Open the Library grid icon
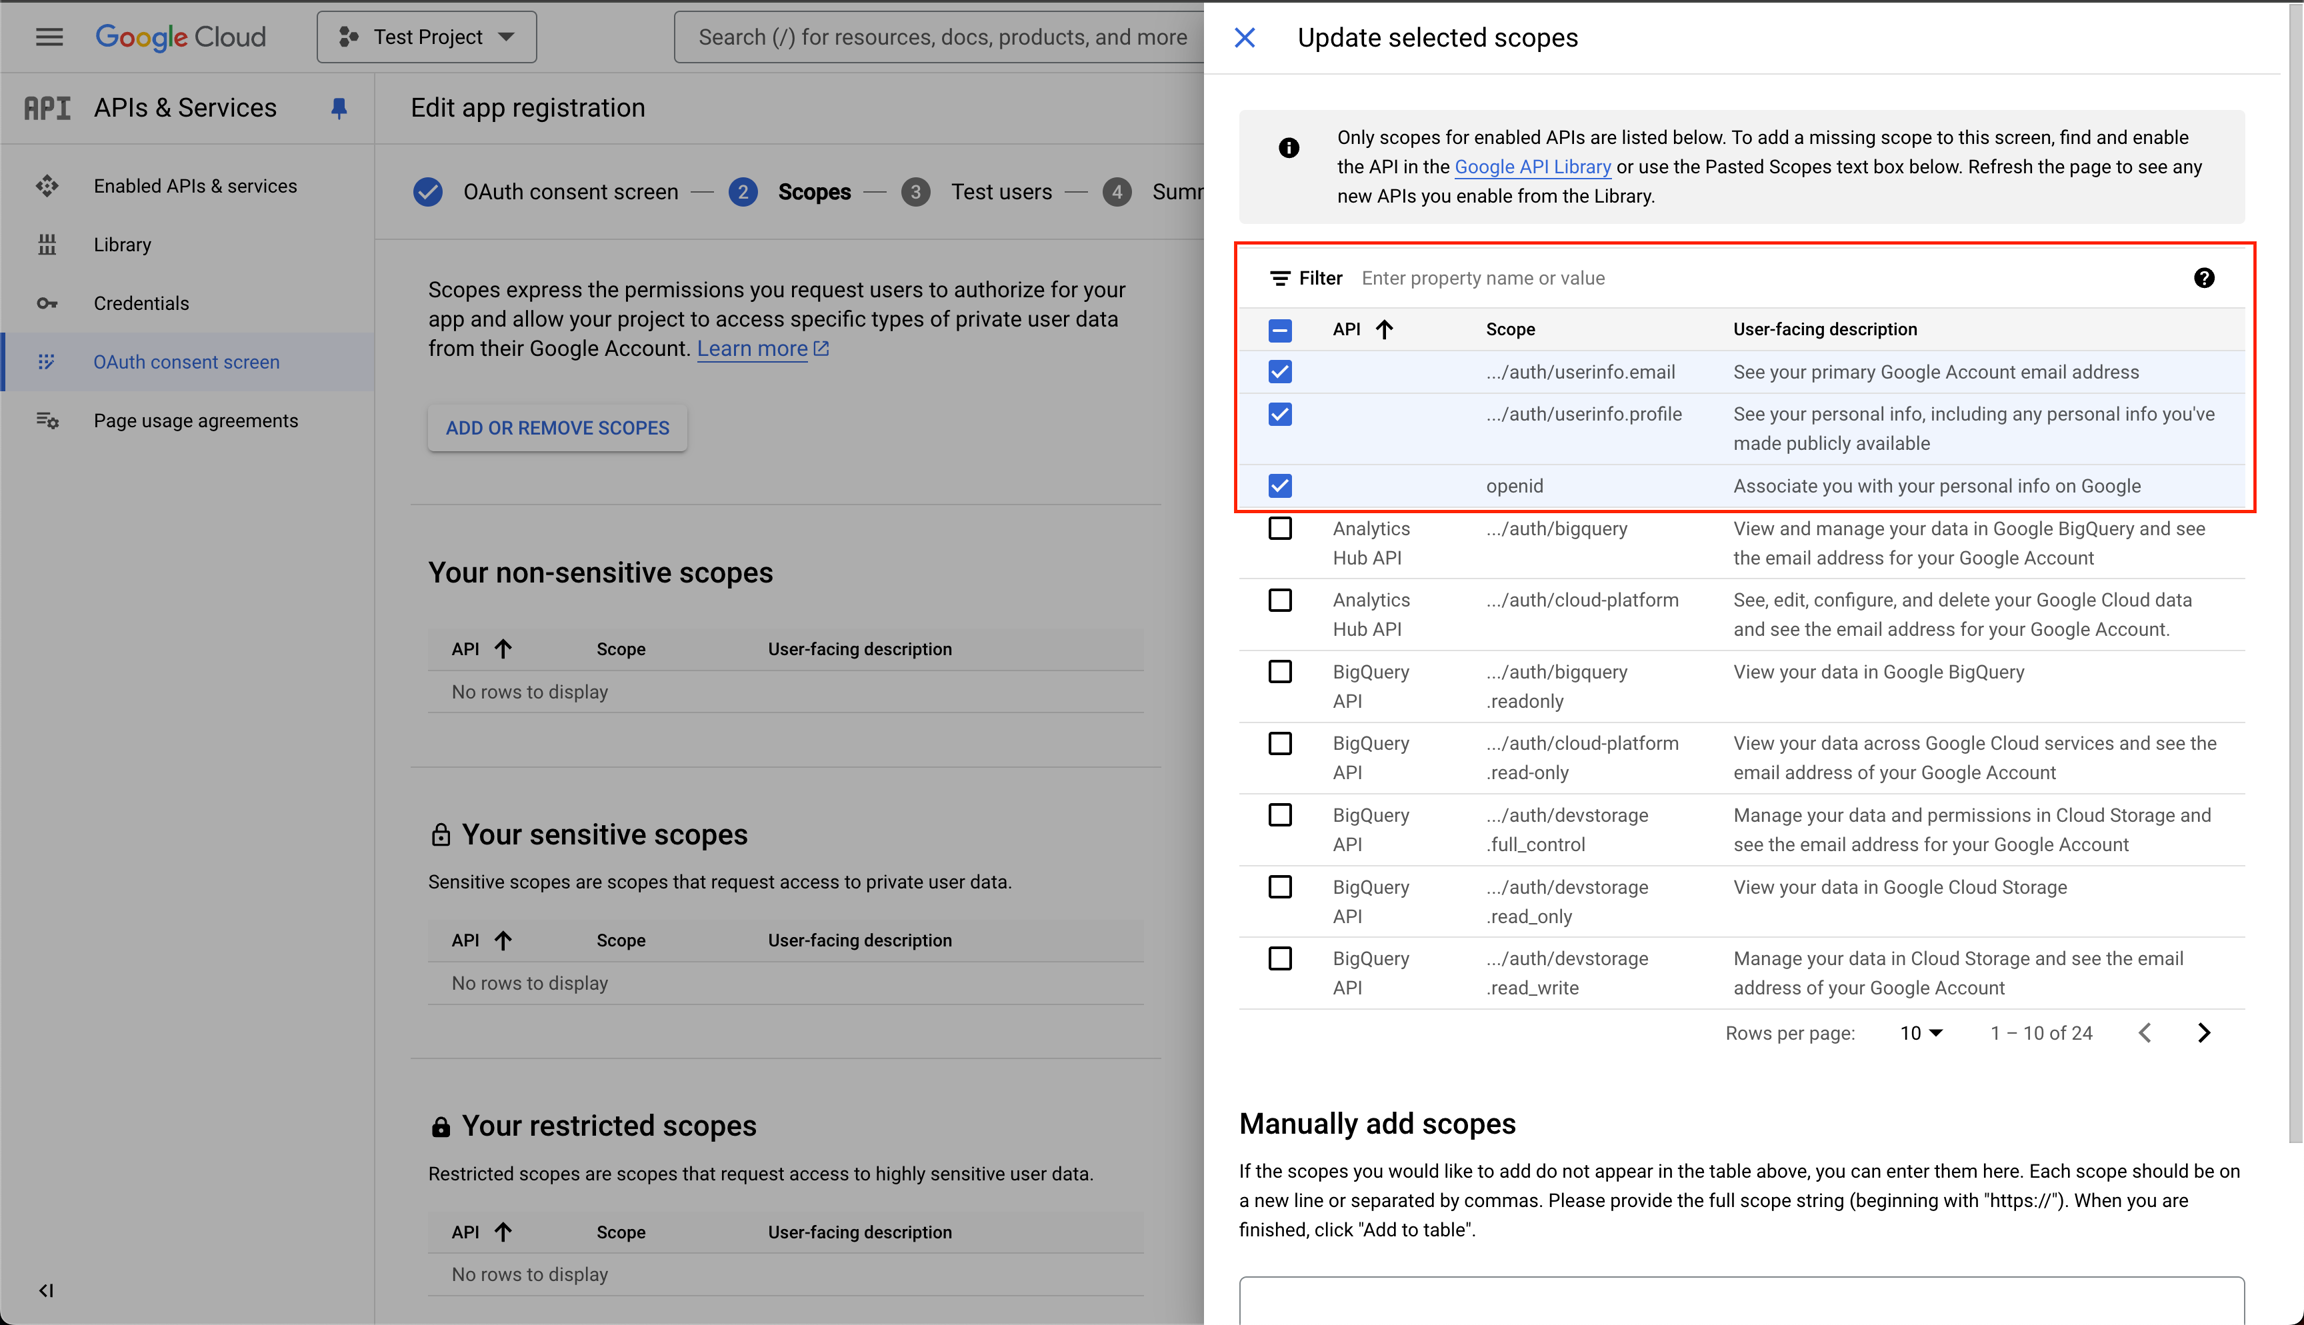2304x1325 pixels. [x=47, y=244]
